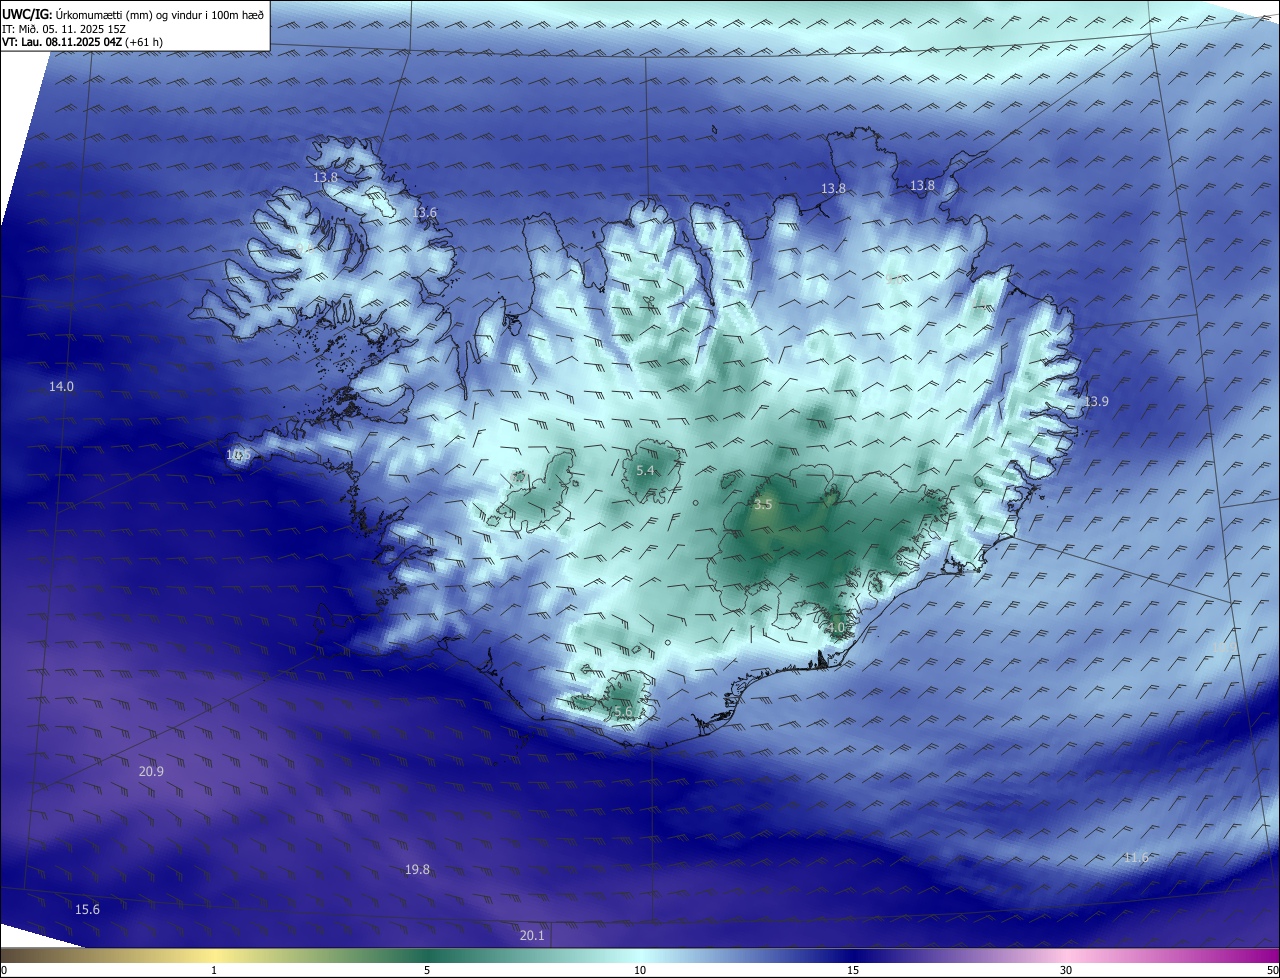
Task: Click the 5.4 value on Hofsjökull glacier
Action: 645,470
